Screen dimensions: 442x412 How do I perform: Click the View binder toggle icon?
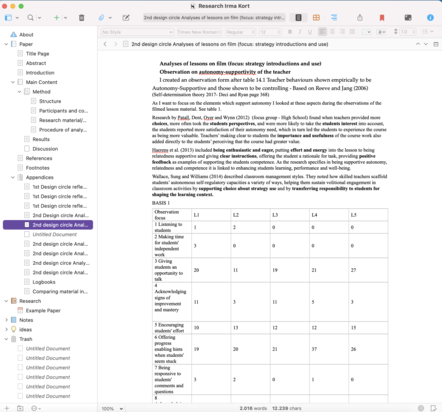(8, 18)
